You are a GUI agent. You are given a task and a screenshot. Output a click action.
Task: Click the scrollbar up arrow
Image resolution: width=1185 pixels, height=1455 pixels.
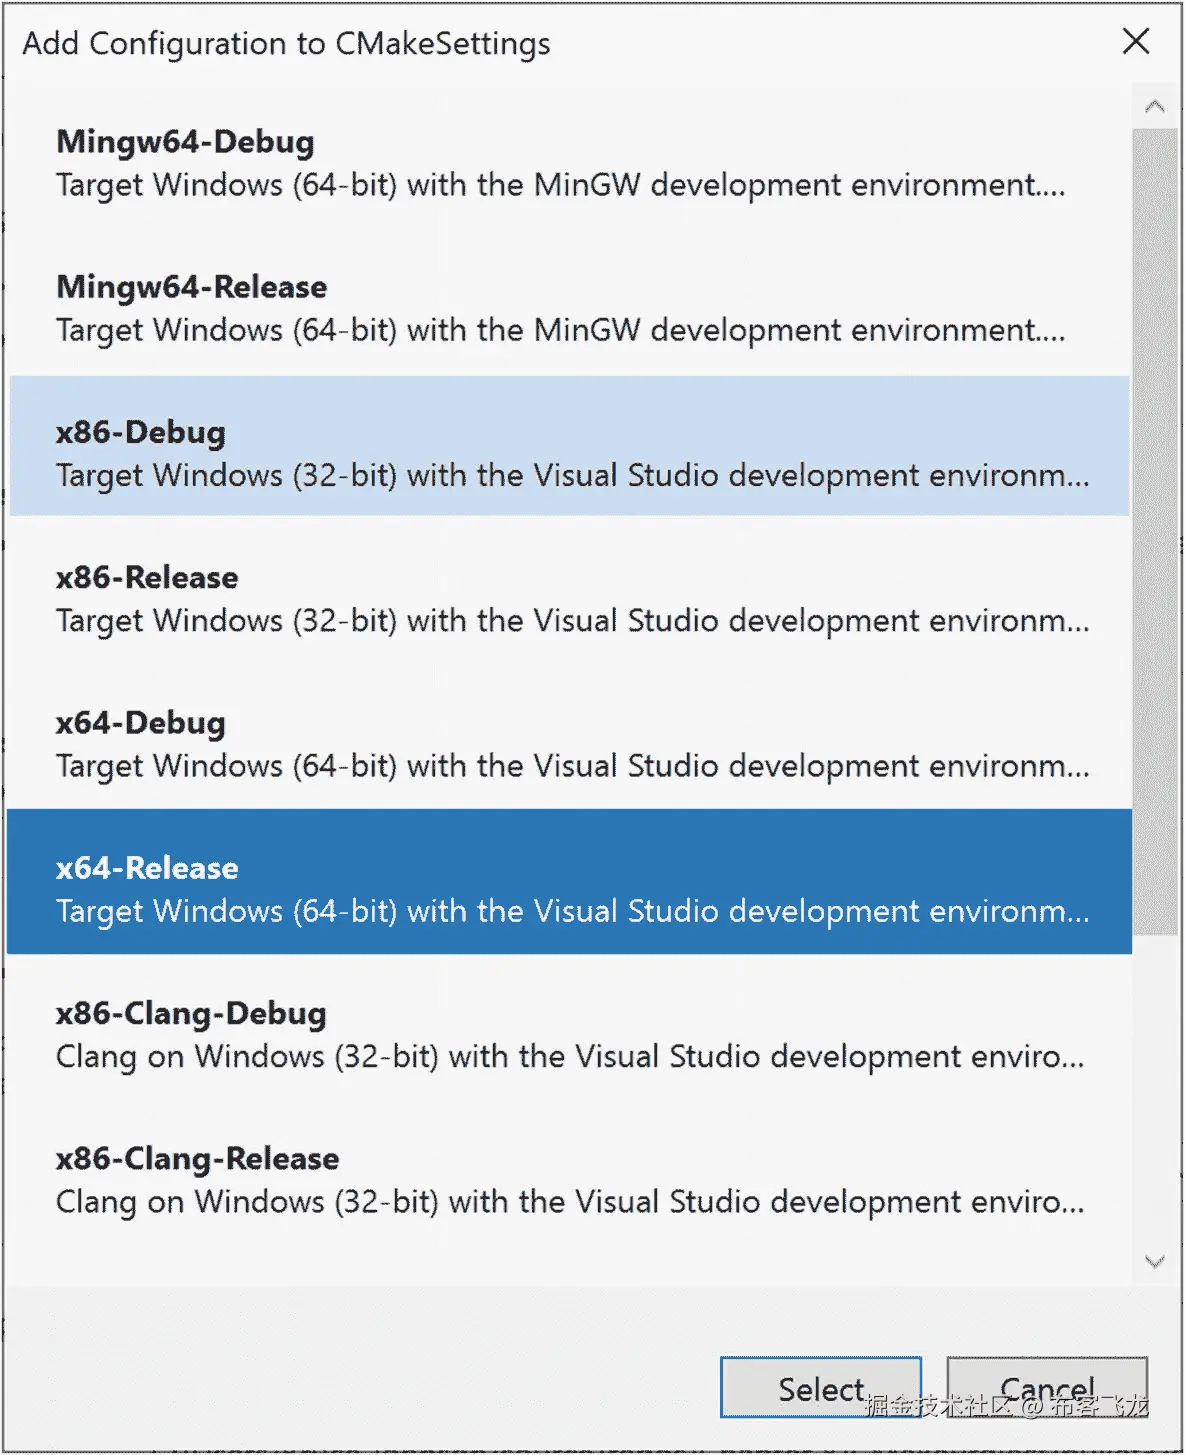click(x=1155, y=107)
